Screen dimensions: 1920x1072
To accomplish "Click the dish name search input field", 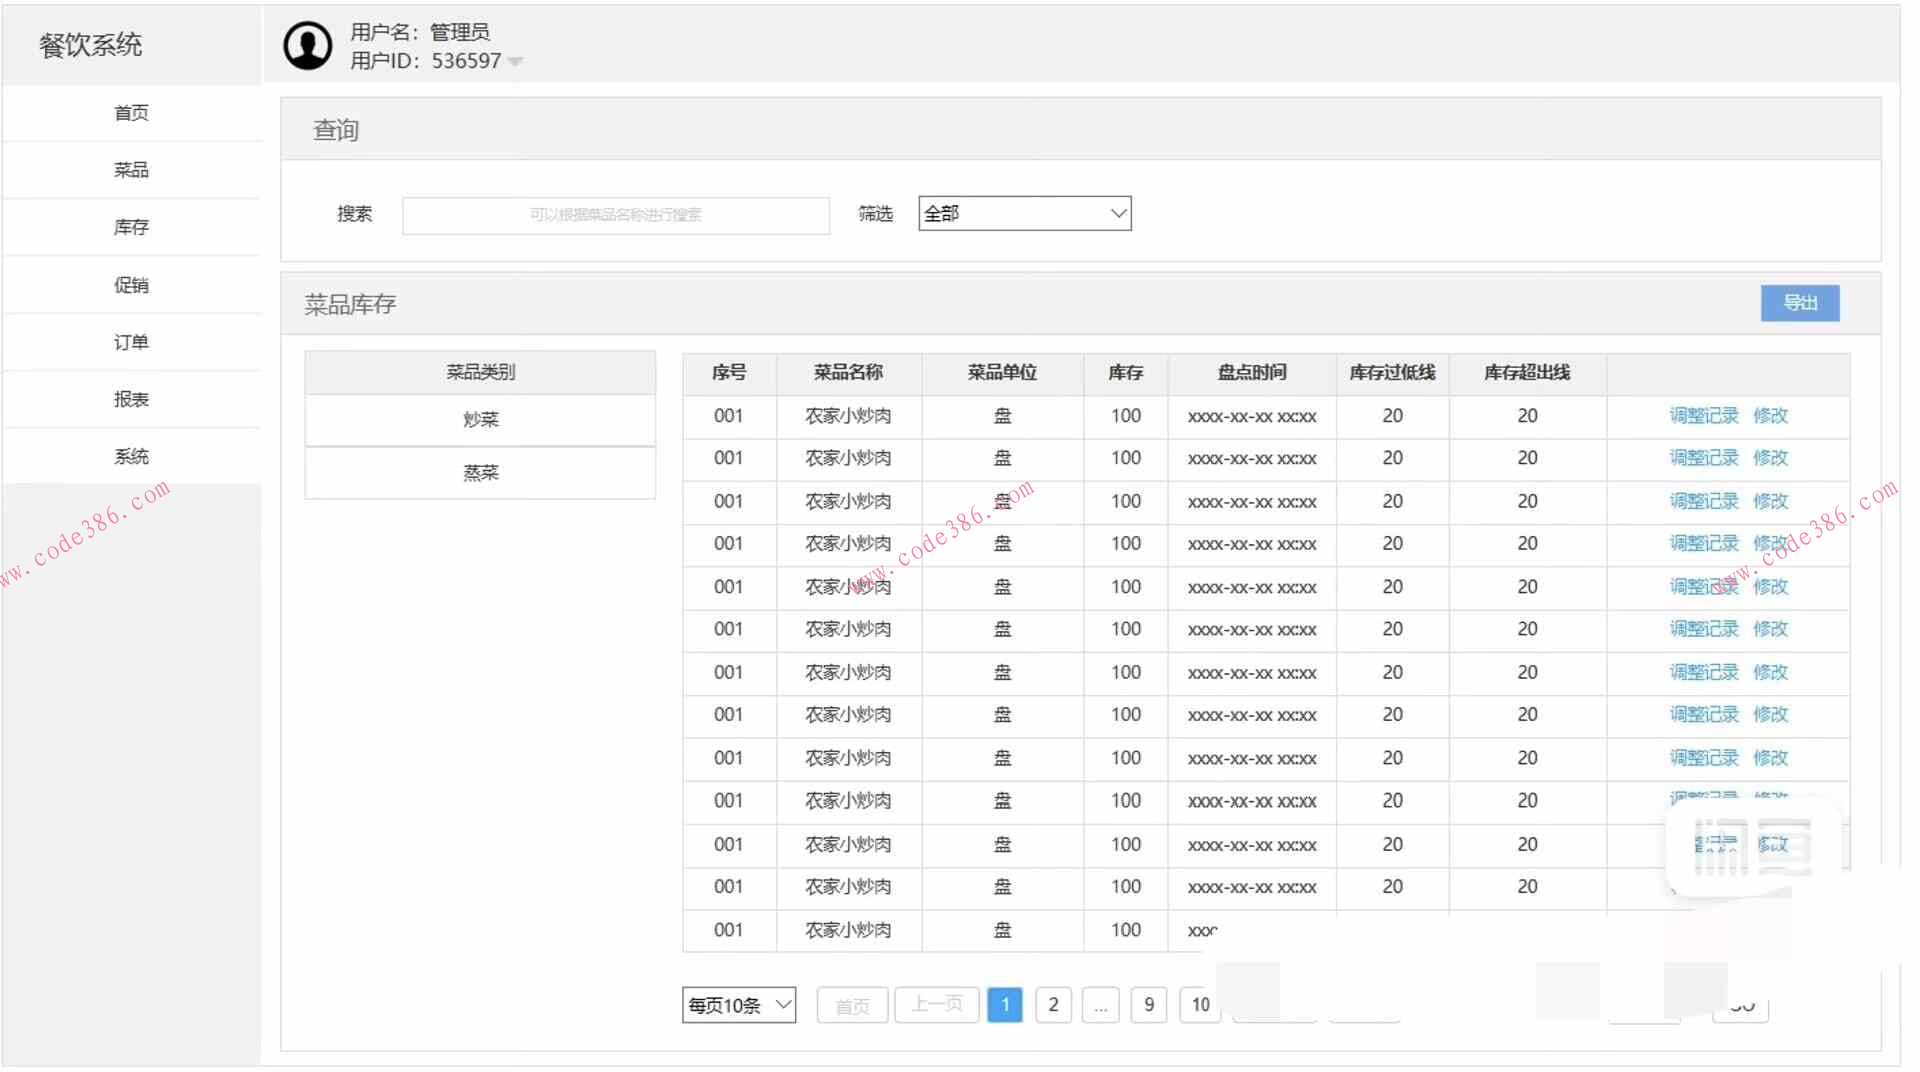I will coord(615,215).
